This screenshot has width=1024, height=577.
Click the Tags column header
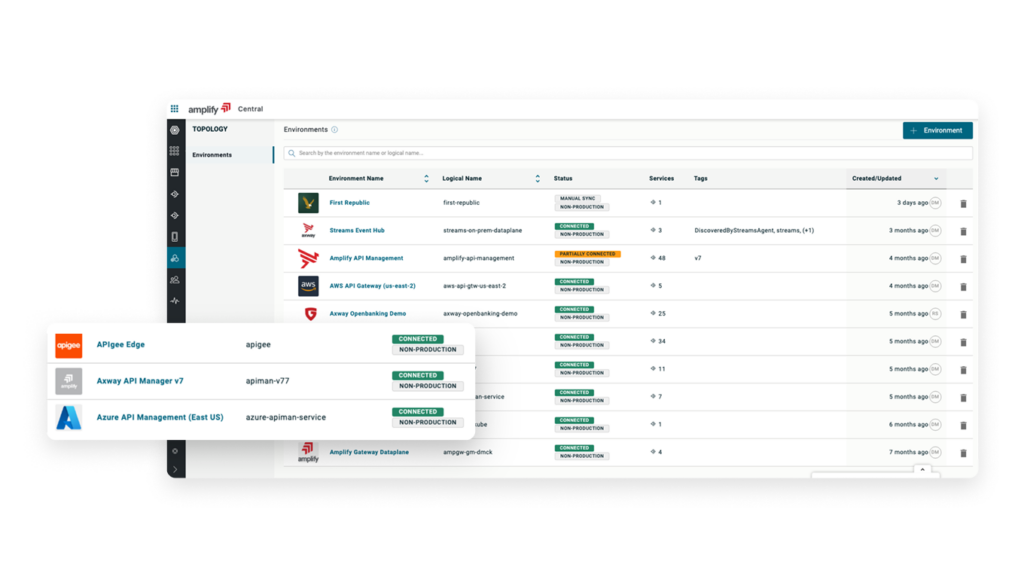pyautogui.click(x=700, y=178)
